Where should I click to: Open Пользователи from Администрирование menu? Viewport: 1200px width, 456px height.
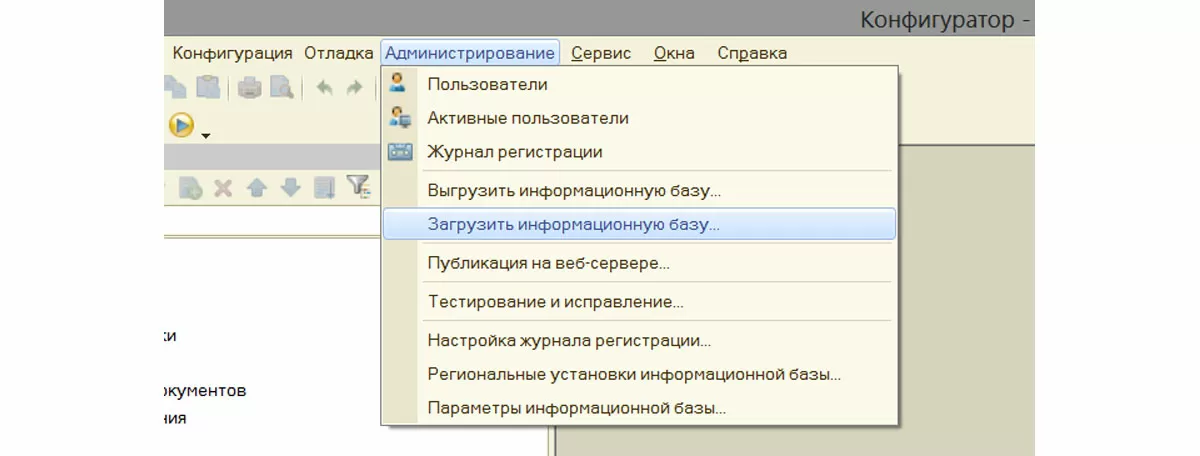(x=487, y=84)
